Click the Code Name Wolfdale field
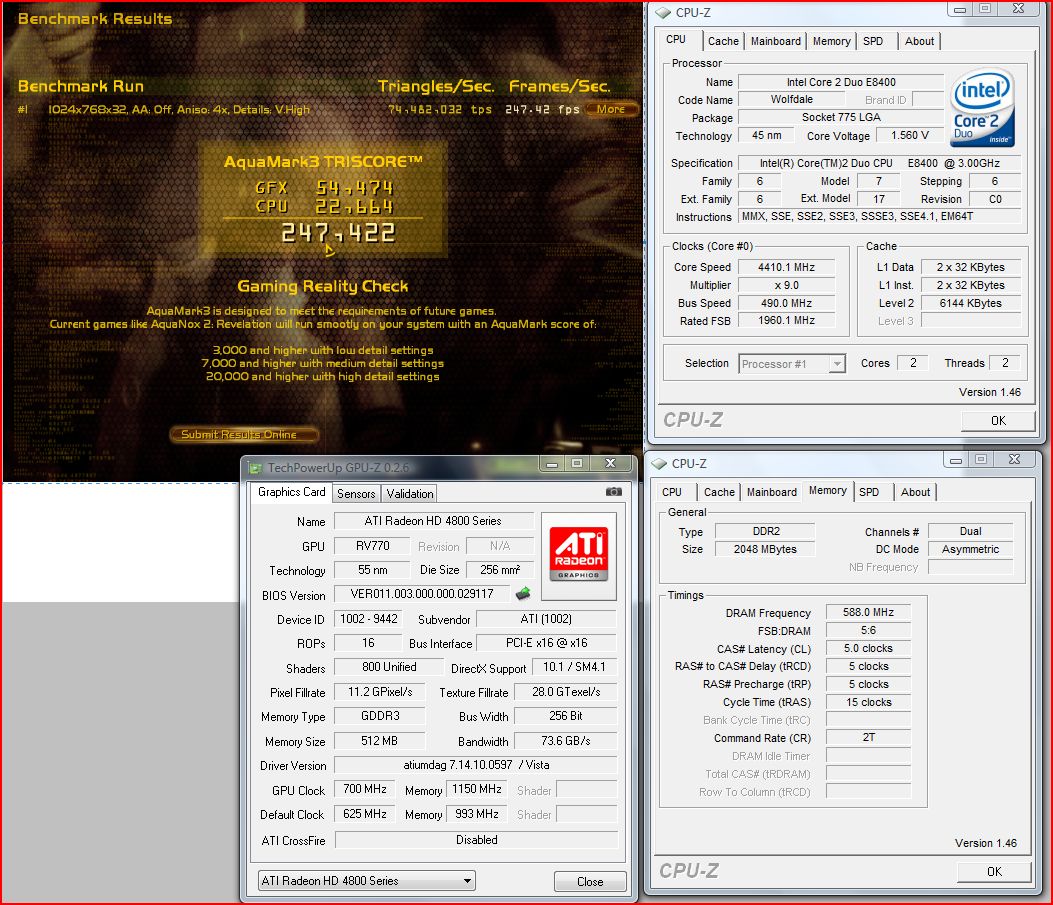 click(792, 99)
